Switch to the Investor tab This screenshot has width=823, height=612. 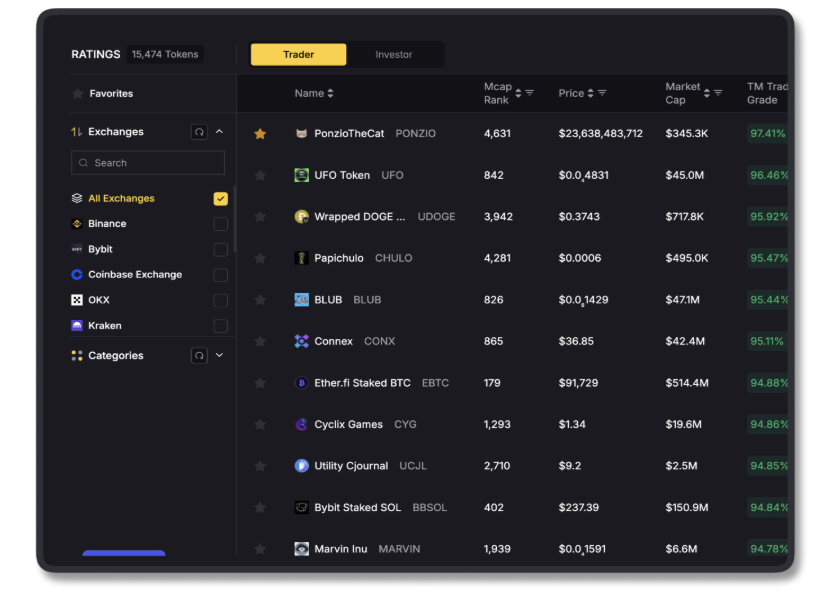click(x=393, y=55)
